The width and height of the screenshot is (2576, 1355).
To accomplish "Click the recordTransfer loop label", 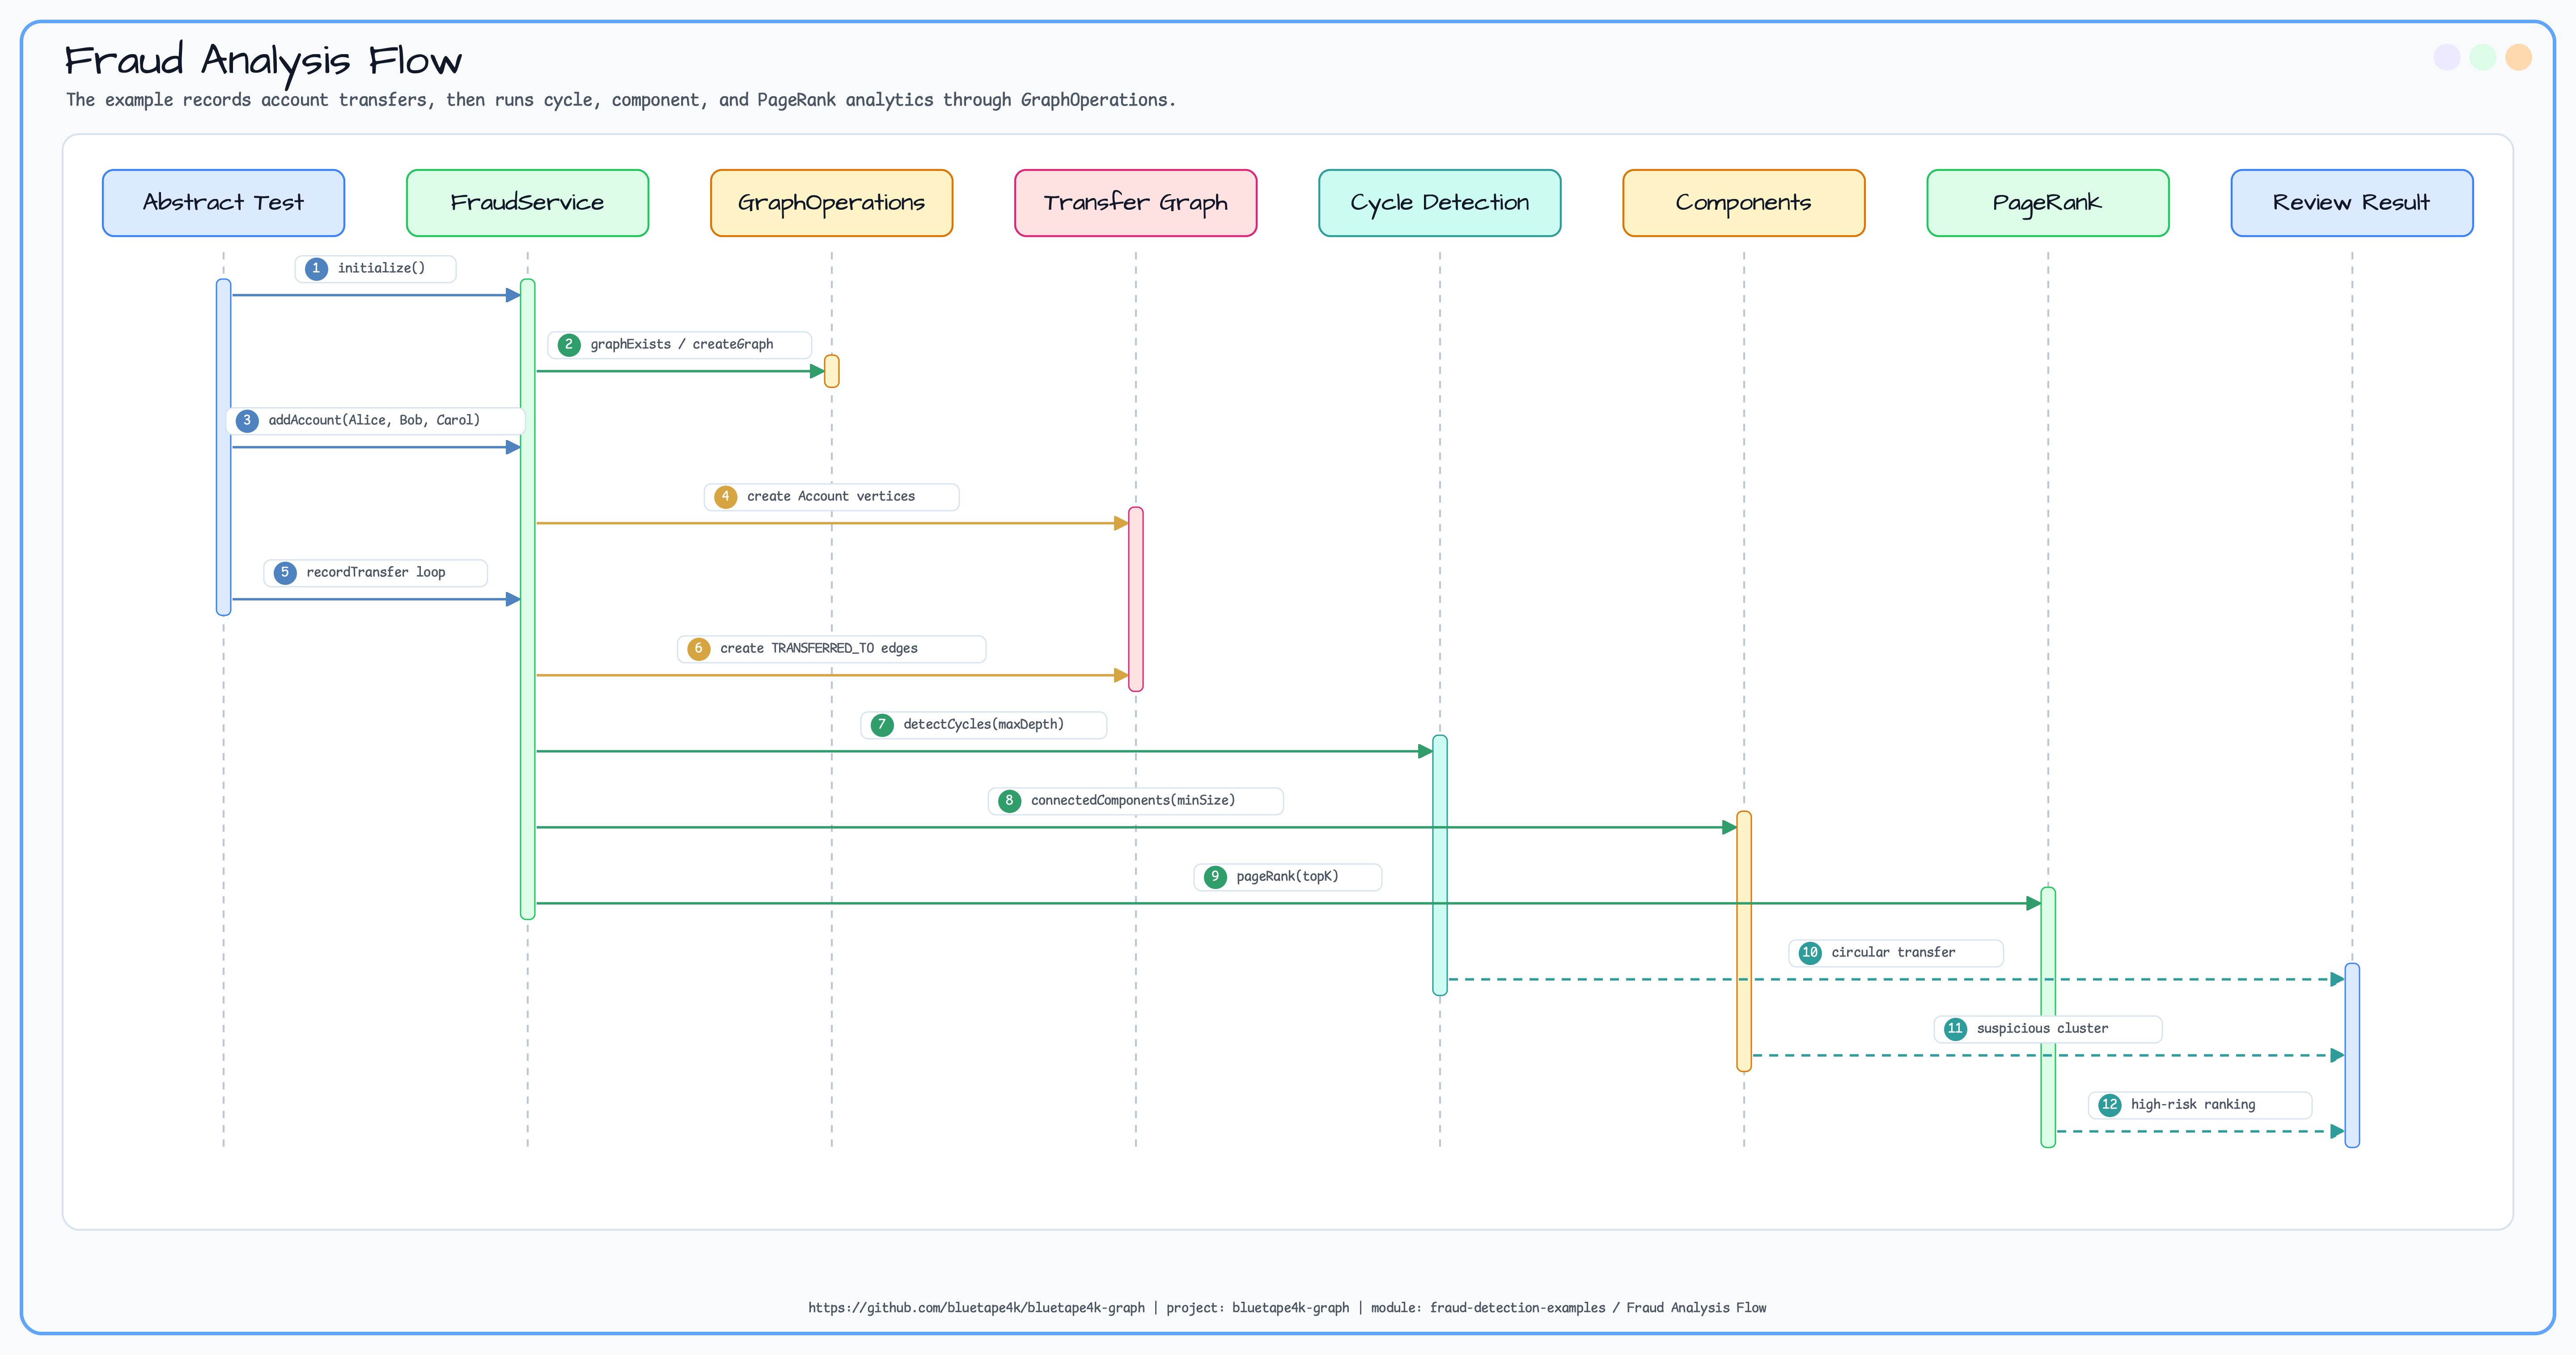I will click(375, 572).
